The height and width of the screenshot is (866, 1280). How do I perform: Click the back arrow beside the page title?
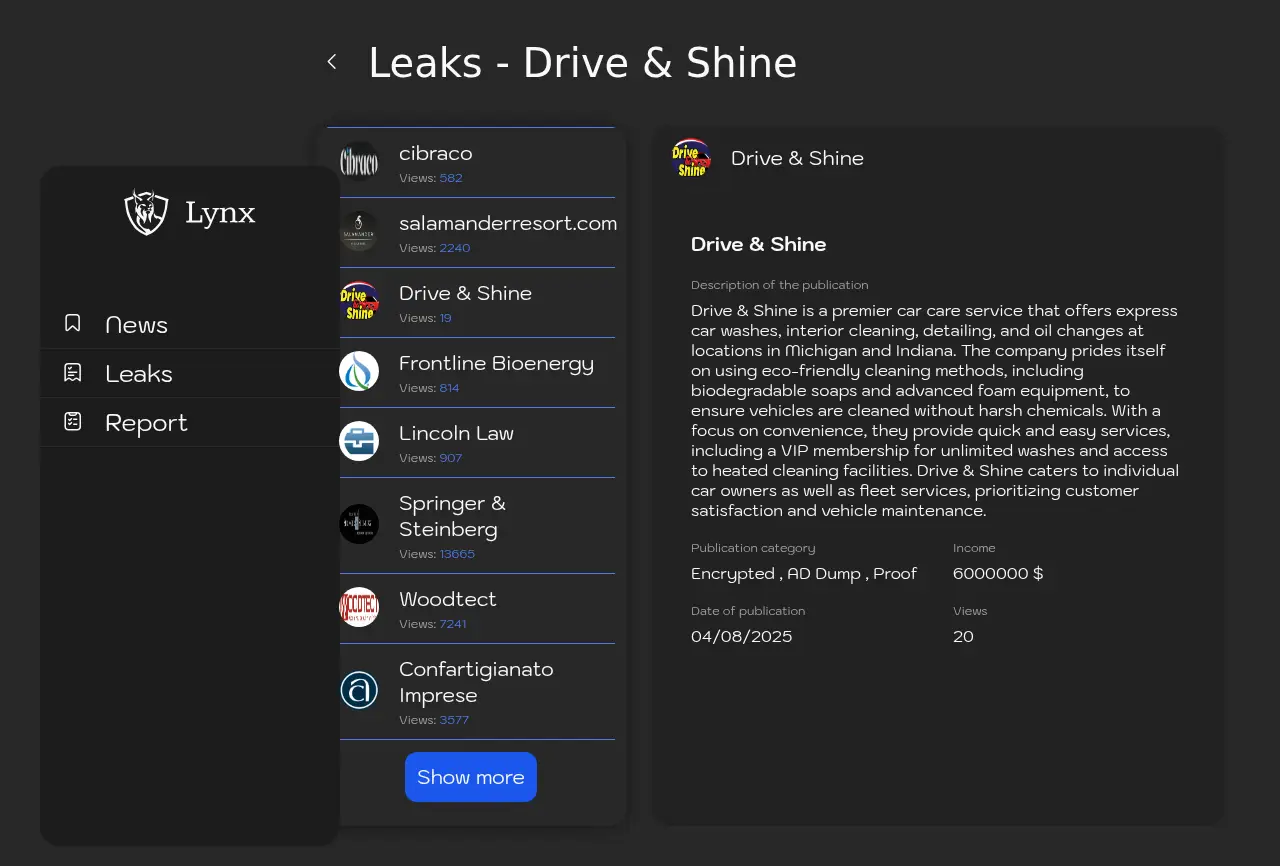tap(332, 62)
